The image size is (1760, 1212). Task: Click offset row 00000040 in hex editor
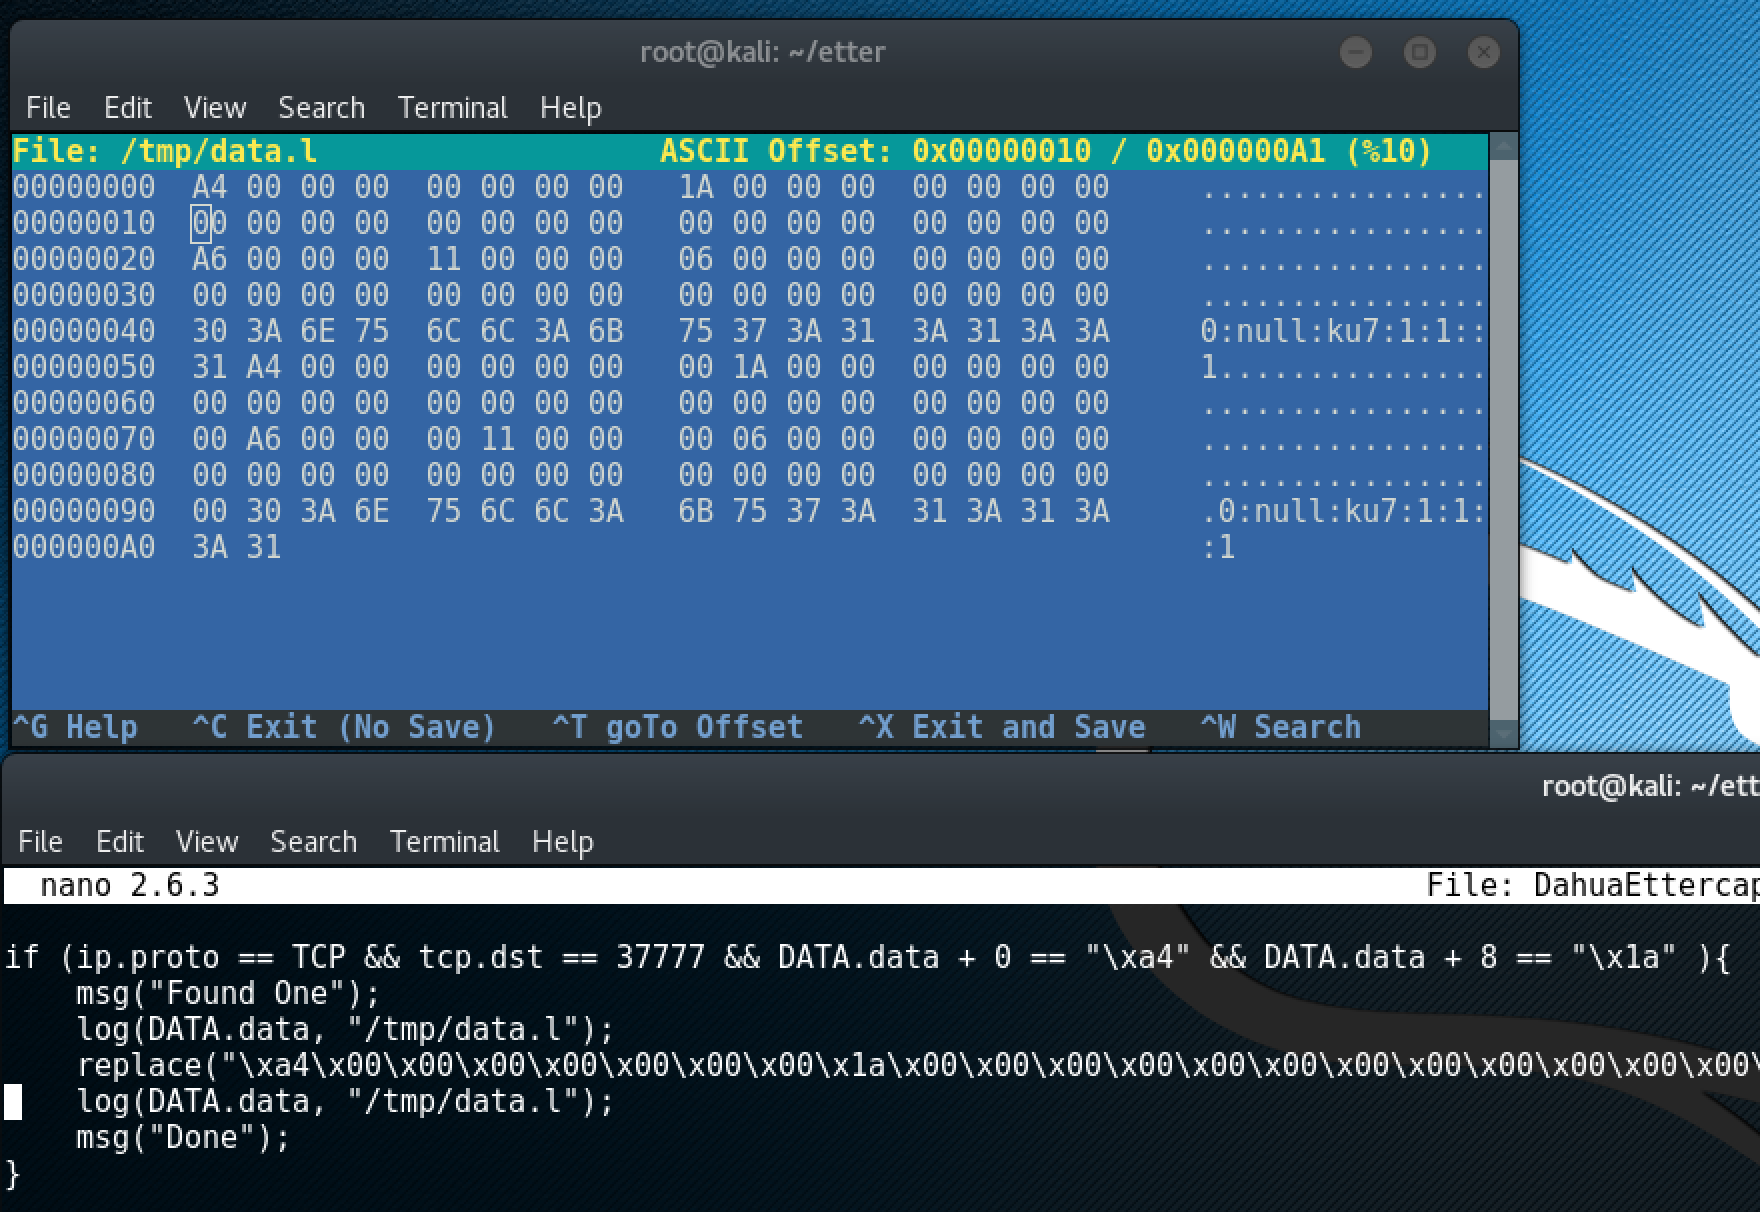84,331
